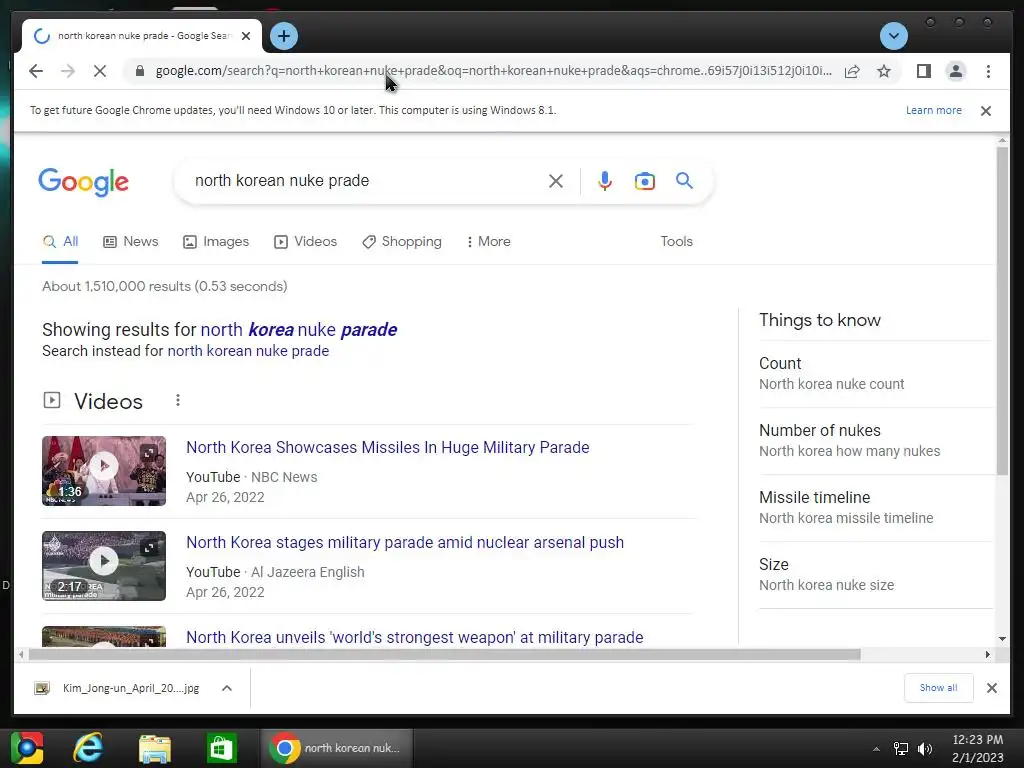The image size is (1024, 768).
Task: Open a new browser tab
Action: pyautogui.click(x=283, y=36)
